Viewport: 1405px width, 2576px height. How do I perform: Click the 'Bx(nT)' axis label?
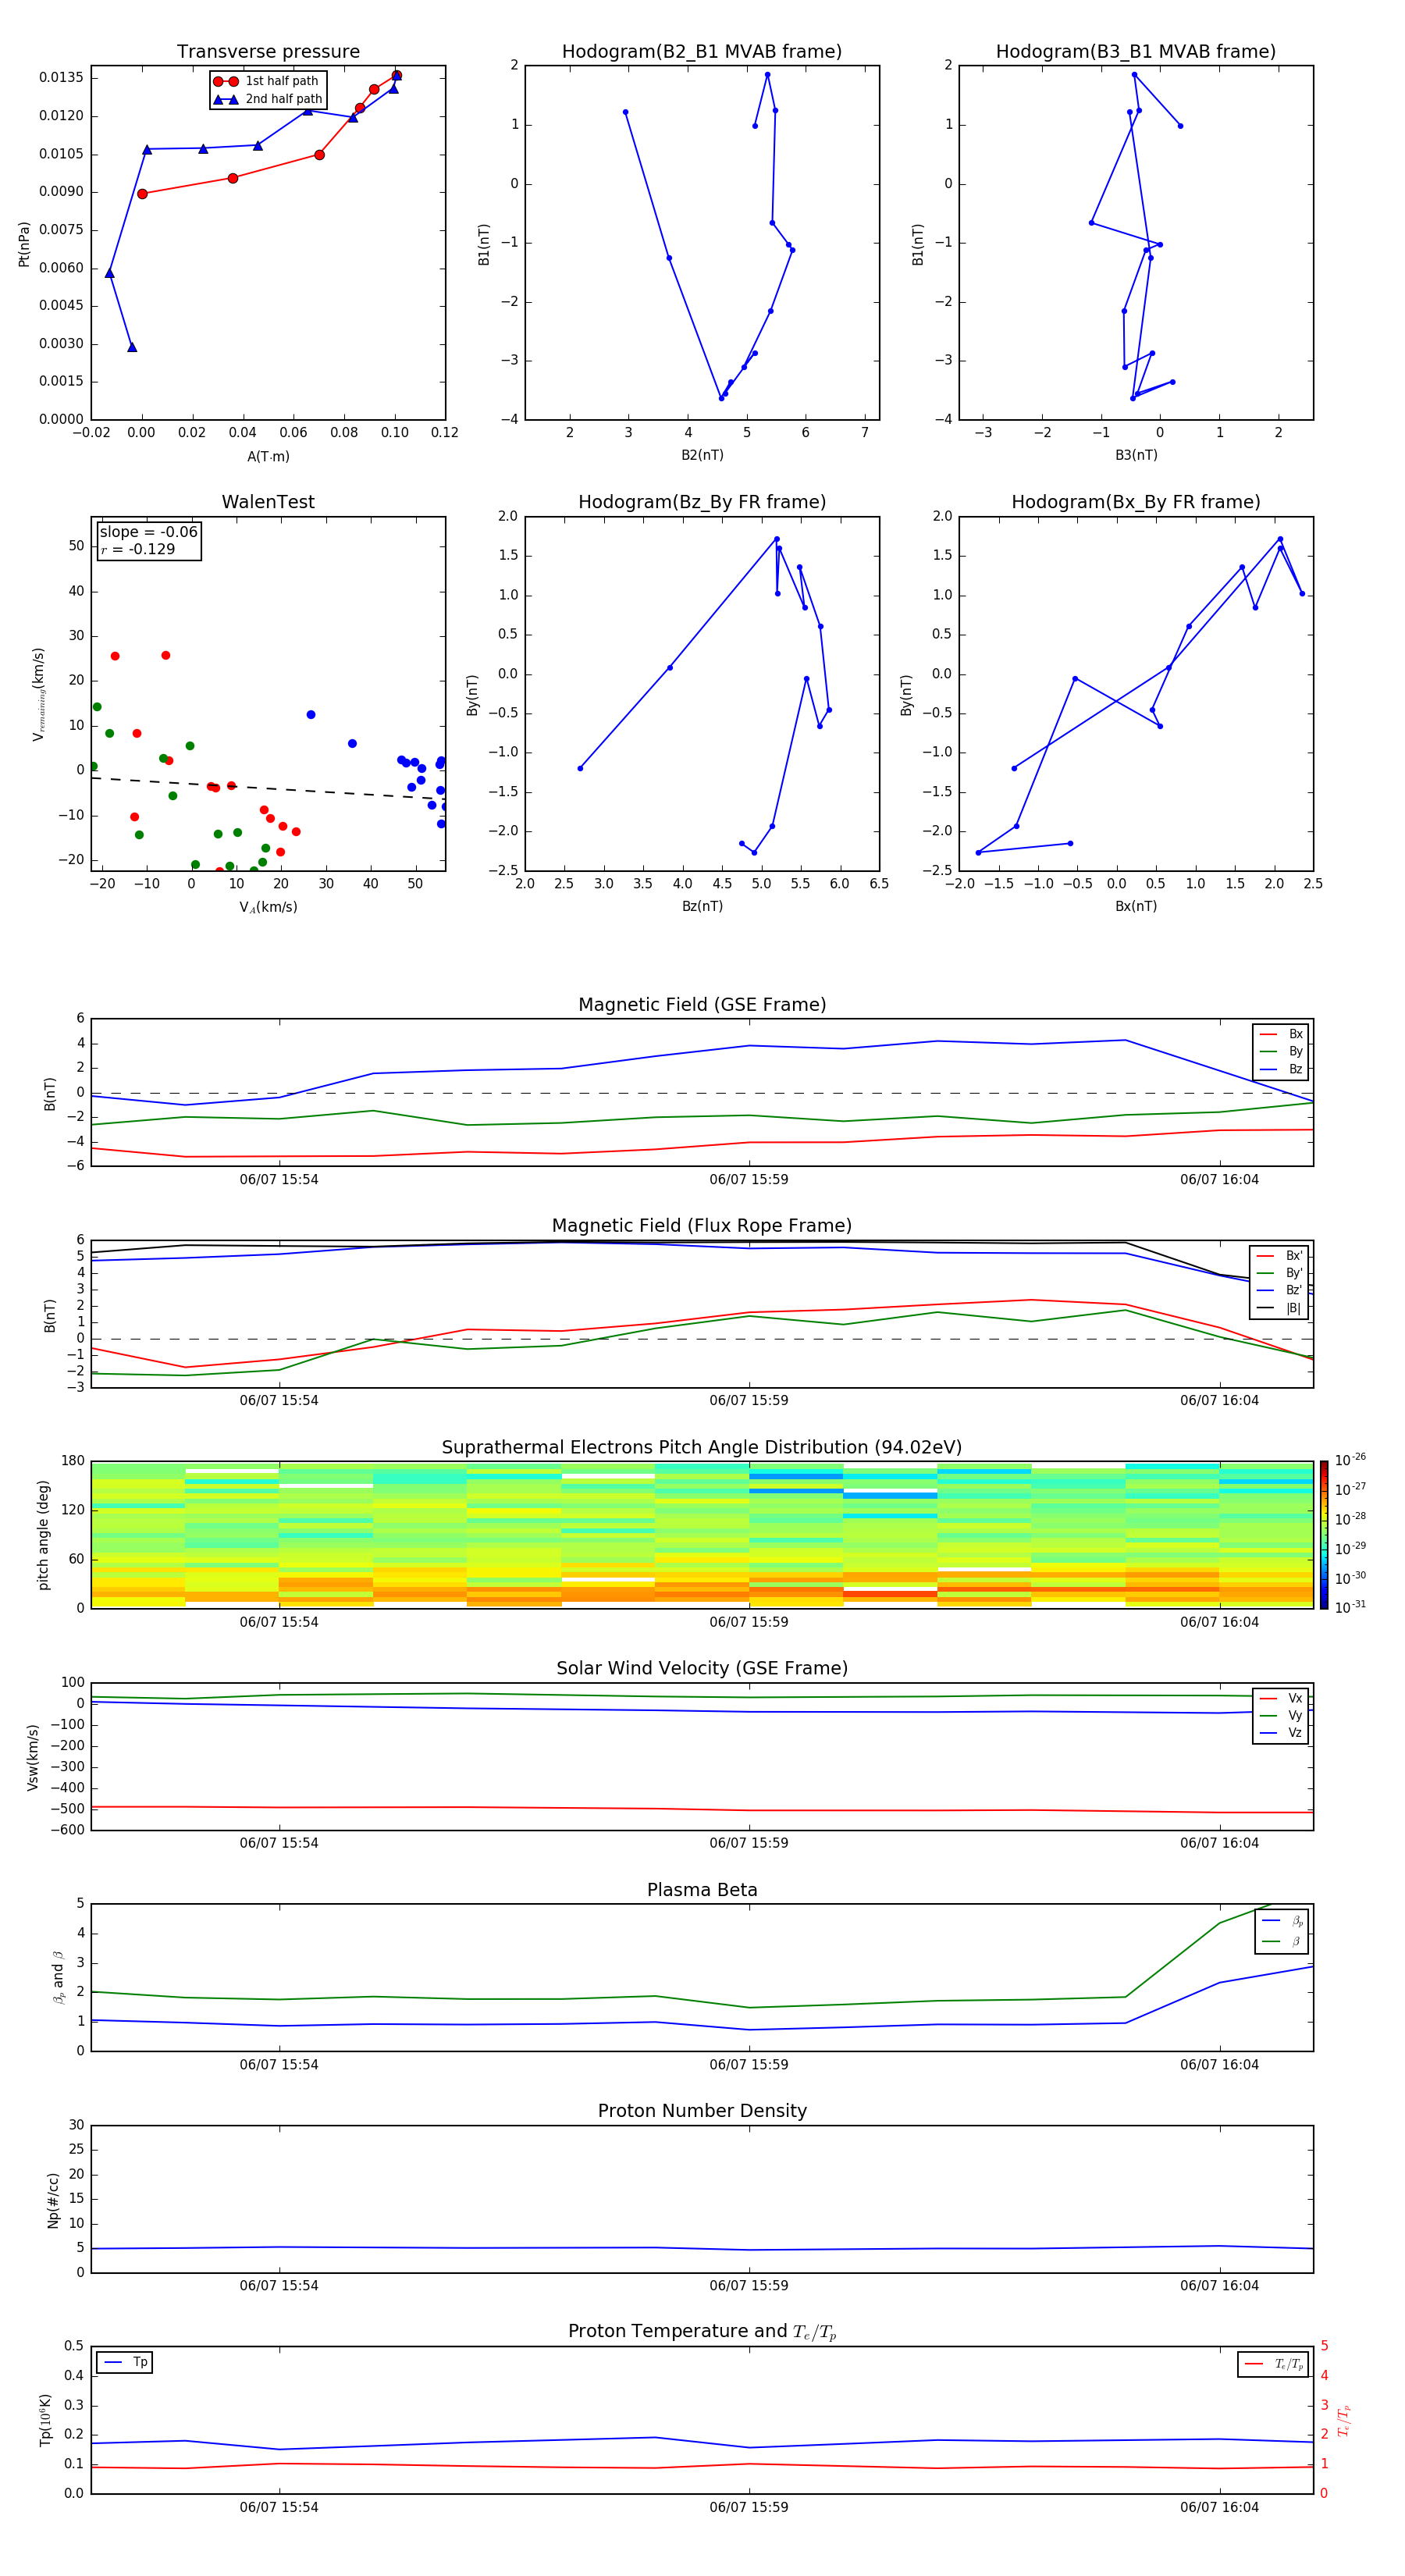click(x=1136, y=906)
